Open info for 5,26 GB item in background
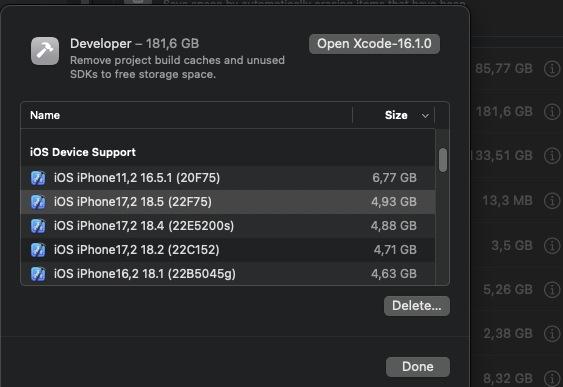The image size is (563, 387). (552, 289)
